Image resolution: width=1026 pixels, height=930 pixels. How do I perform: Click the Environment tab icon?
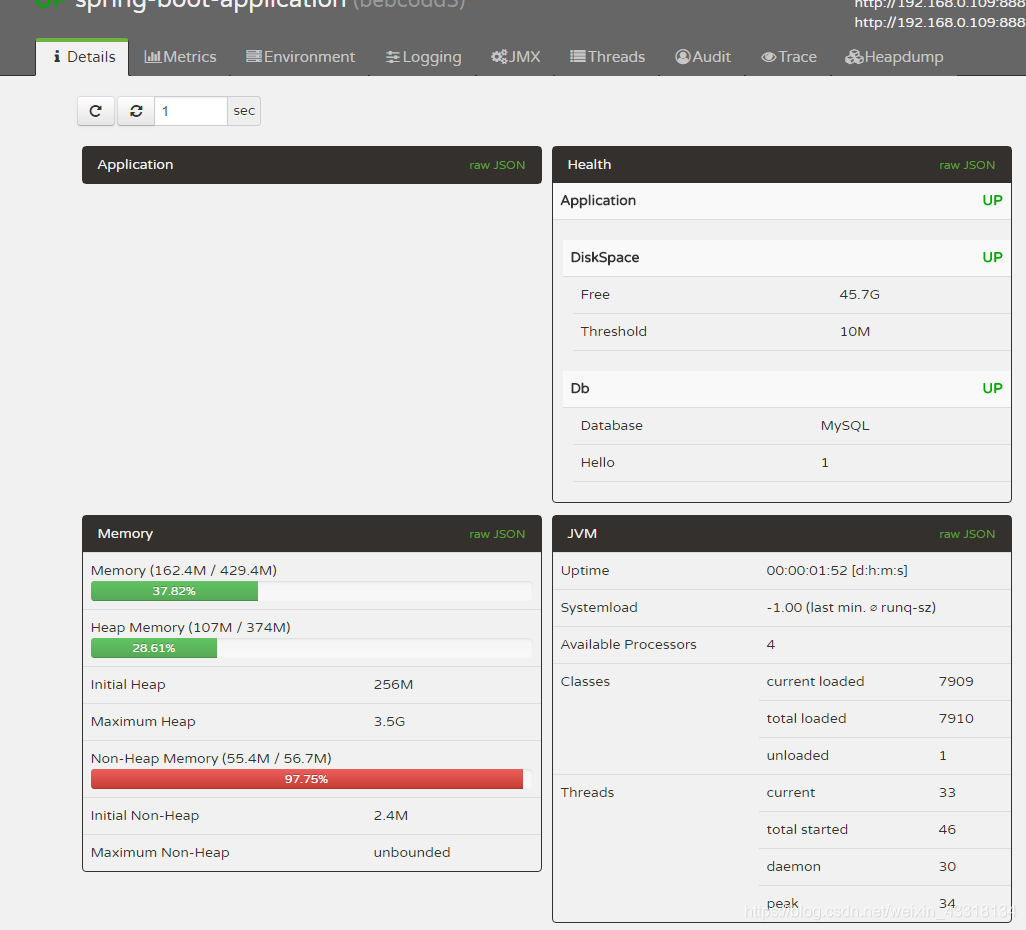254,57
